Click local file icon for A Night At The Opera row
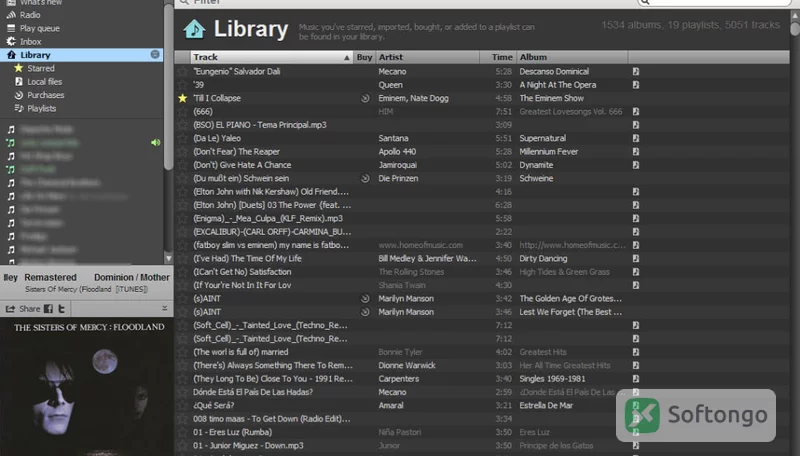 636,85
